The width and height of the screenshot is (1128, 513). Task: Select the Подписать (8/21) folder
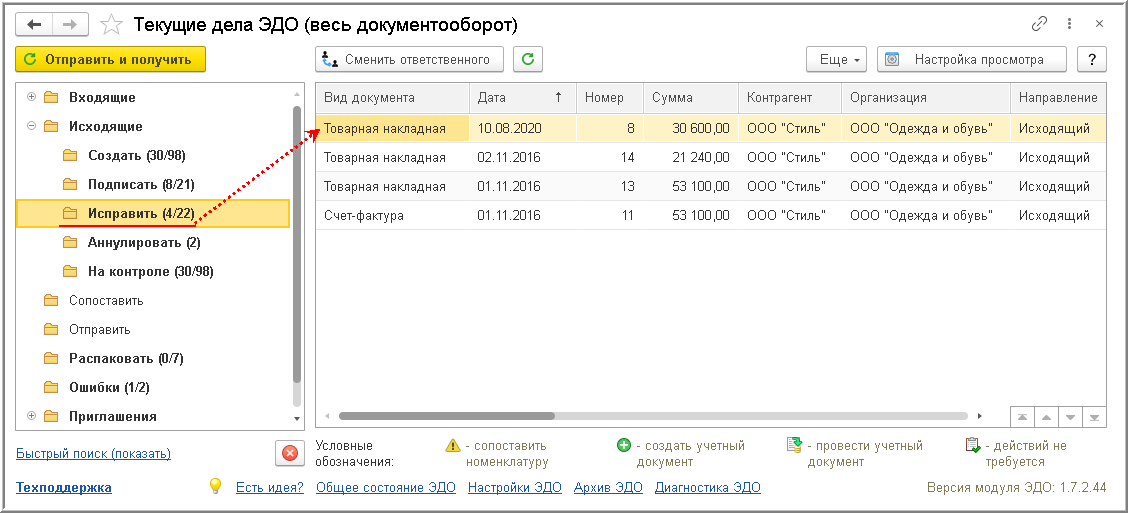click(136, 184)
